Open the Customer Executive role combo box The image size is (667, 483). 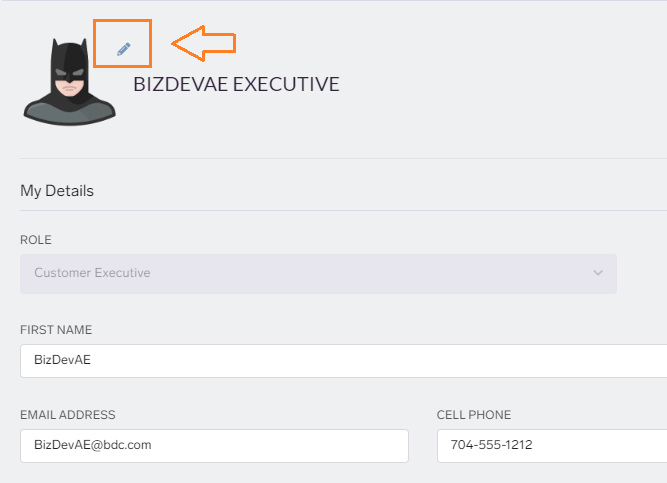[x=318, y=274]
